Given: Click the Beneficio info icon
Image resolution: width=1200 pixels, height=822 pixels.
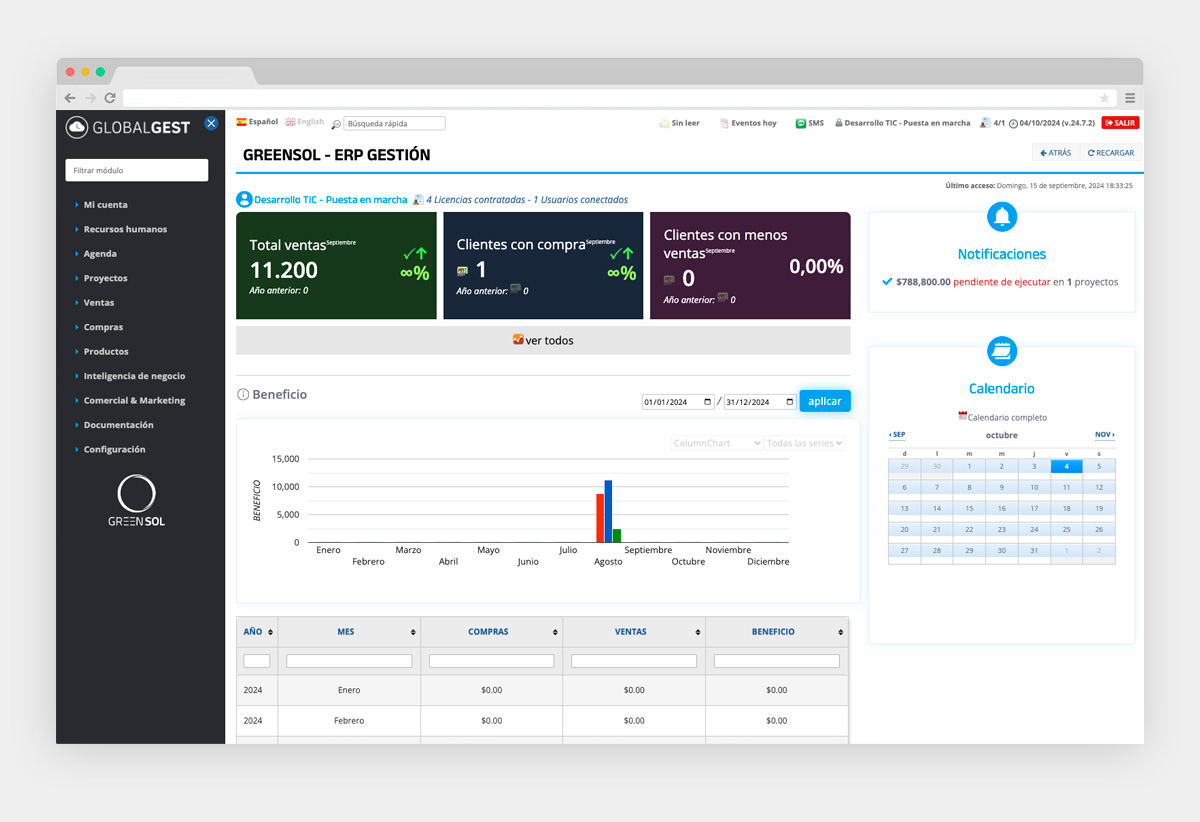Looking at the screenshot, I should [243, 395].
